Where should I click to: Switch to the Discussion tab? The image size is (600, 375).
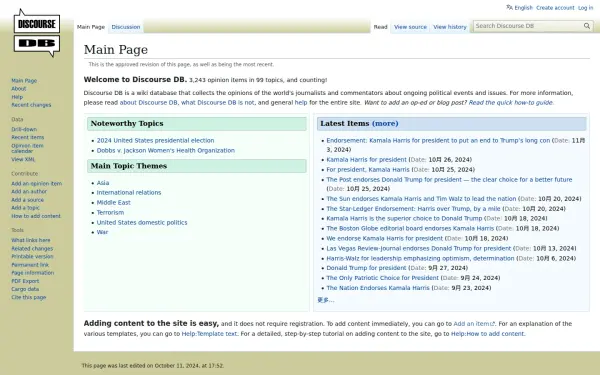pos(126,27)
